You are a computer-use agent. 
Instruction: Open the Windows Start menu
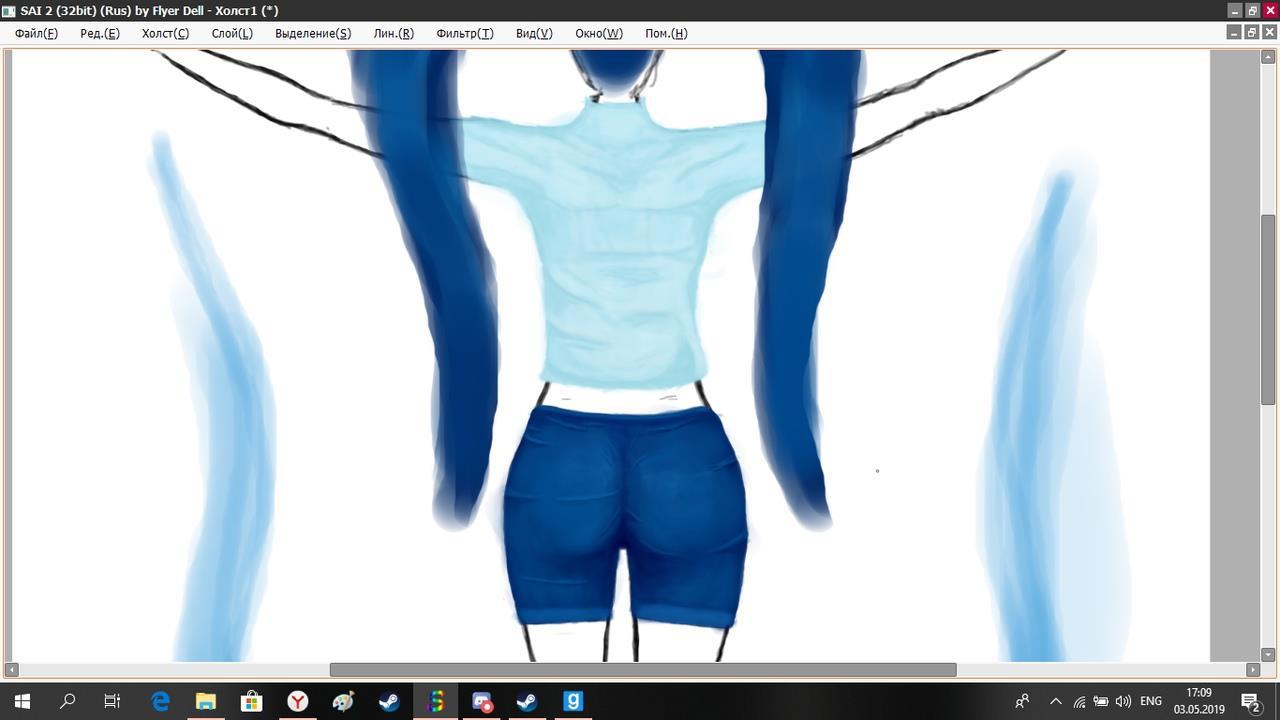(x=22, y=701)
